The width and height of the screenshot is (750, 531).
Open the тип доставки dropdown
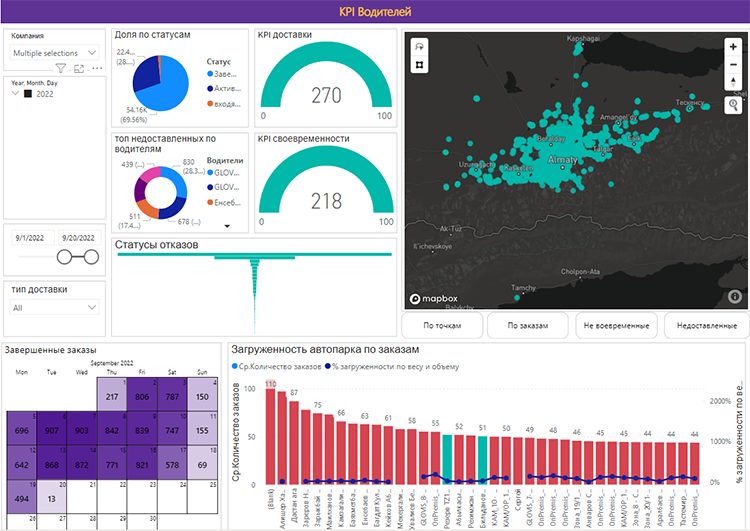tap(54, 308)
